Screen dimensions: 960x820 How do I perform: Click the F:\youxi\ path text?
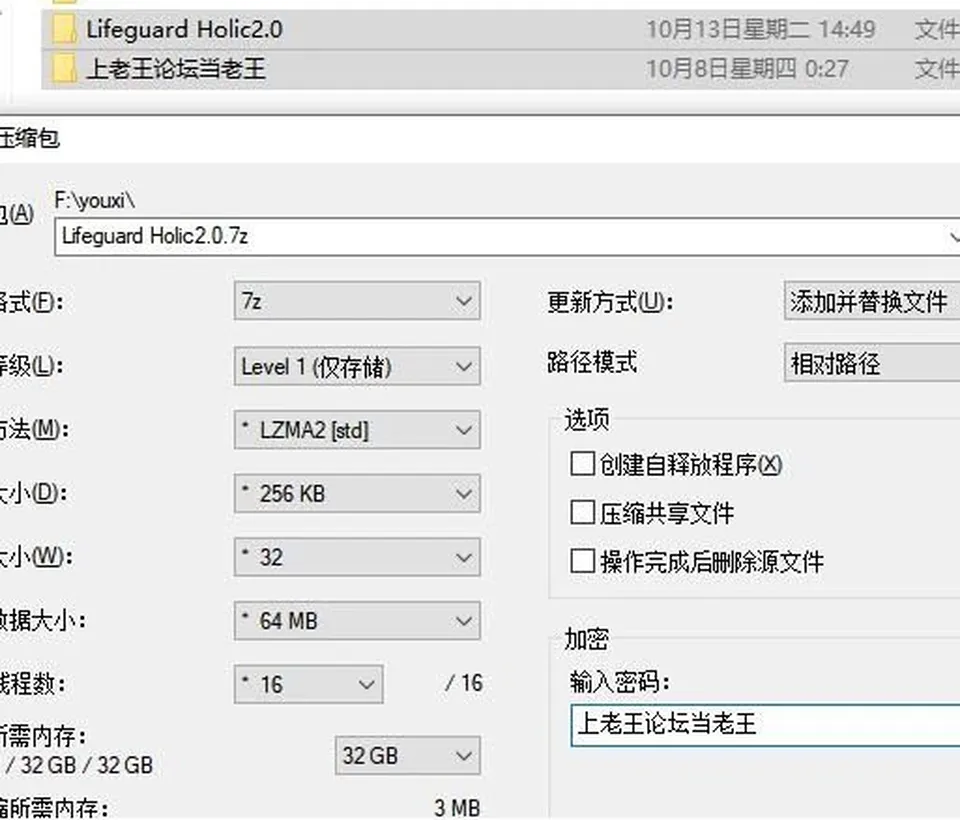pyautogui.click(x=94, y=200)
